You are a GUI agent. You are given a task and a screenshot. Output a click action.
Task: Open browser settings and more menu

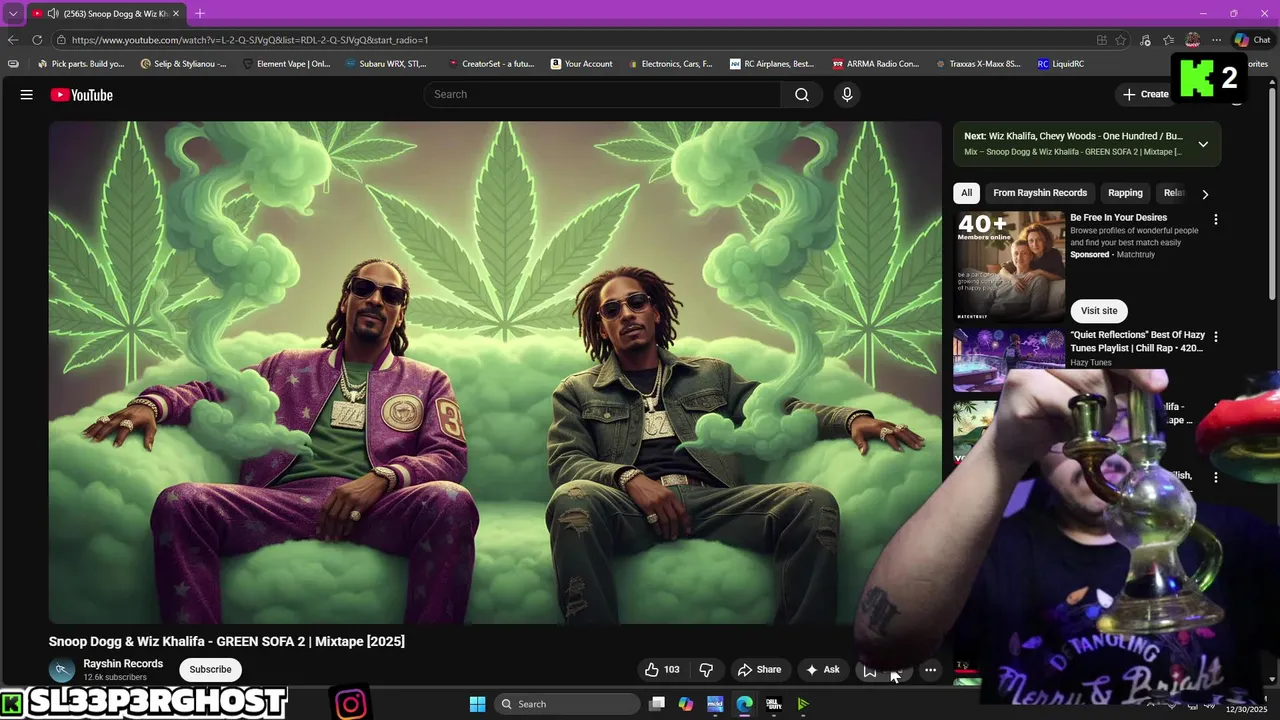[1216, 40]
